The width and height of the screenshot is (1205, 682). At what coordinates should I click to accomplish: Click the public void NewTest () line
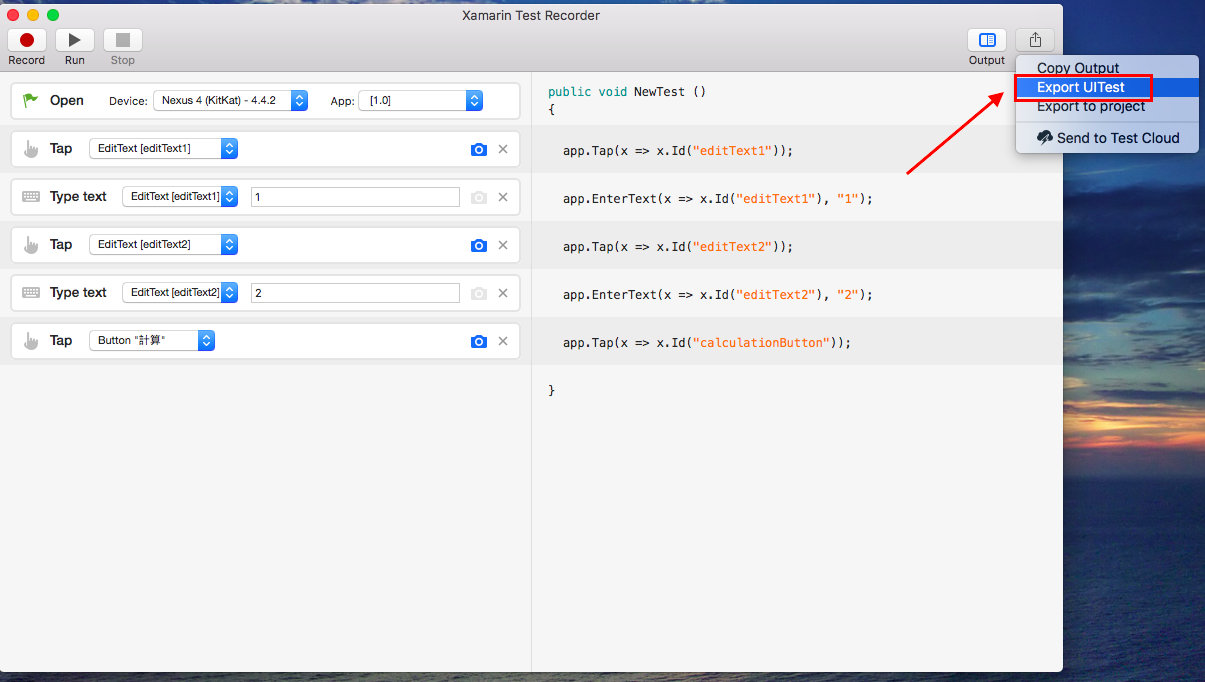pos(627,91)
